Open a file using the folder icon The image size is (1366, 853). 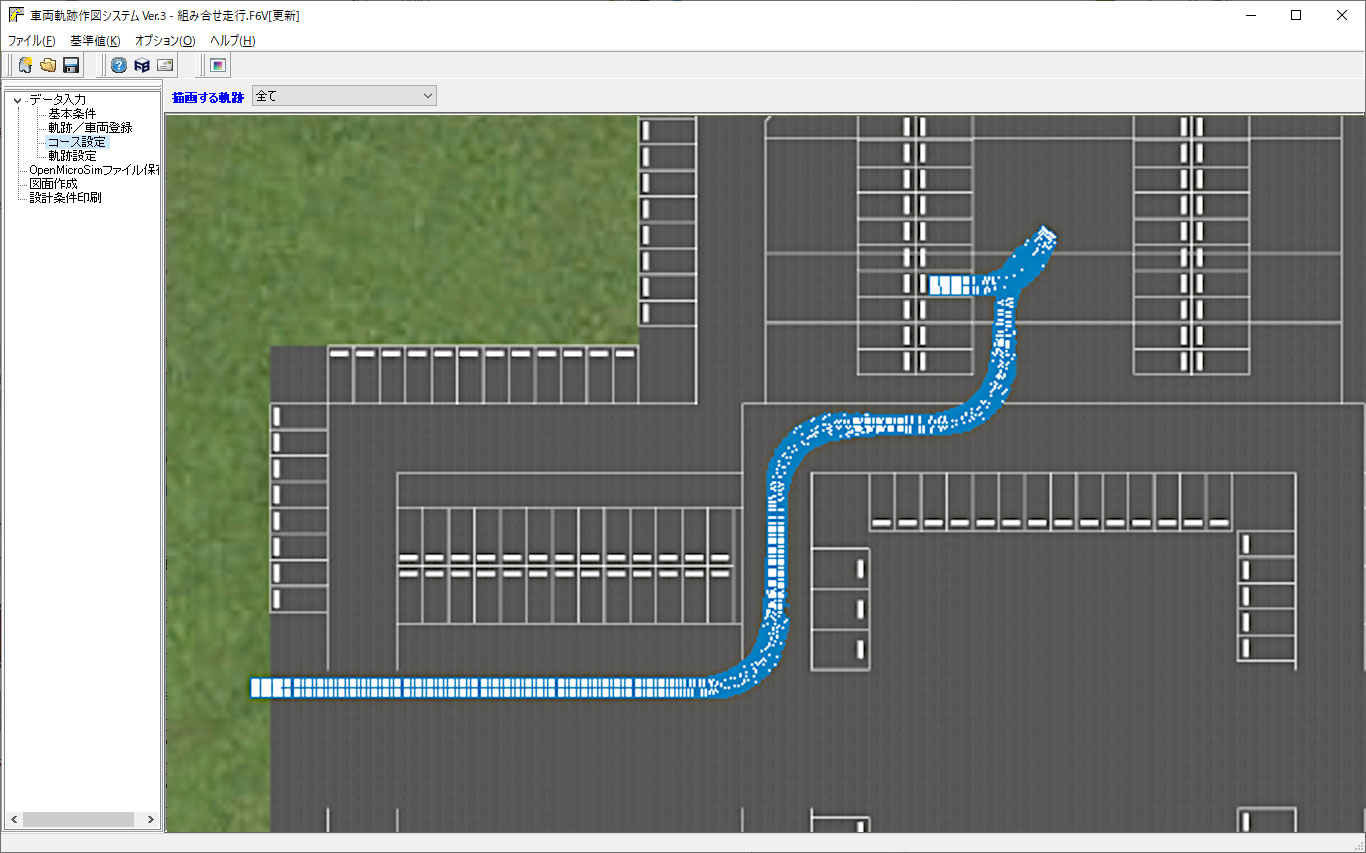[x=48, y=66]
